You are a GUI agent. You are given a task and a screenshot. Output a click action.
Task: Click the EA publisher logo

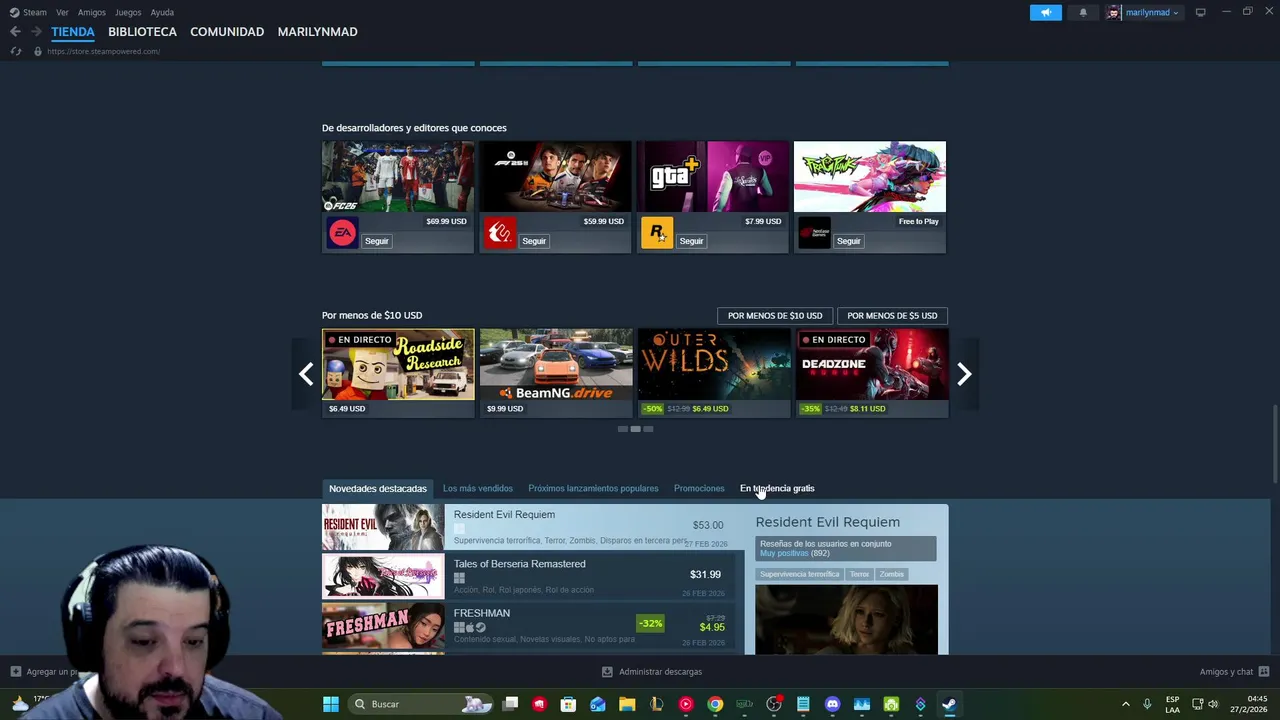click(342, 233)
